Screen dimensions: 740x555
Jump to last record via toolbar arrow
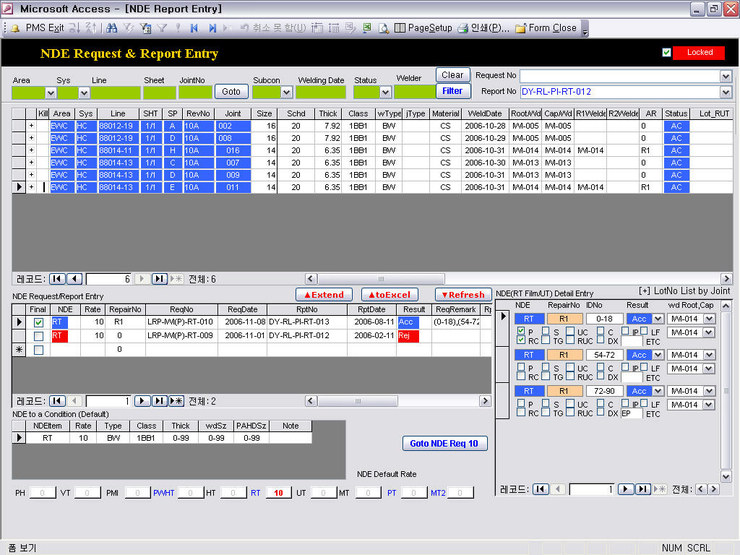(212, 28)
